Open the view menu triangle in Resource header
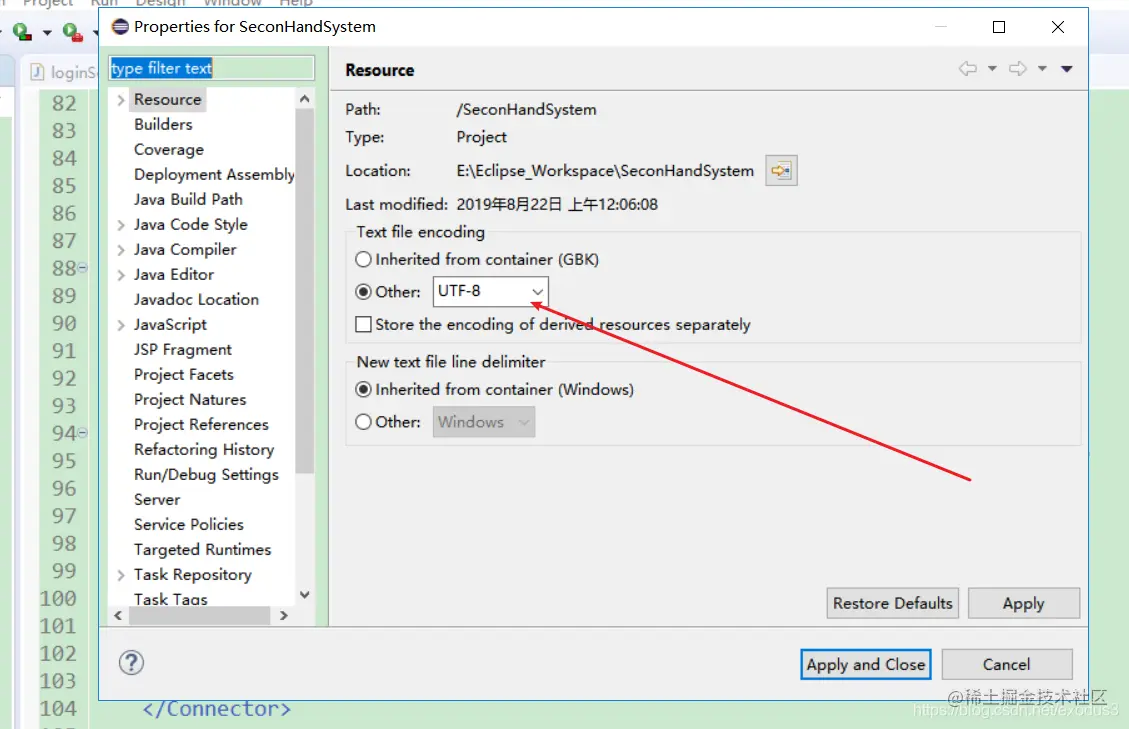Screen dimensions: 1129x729 (1067, 69)
